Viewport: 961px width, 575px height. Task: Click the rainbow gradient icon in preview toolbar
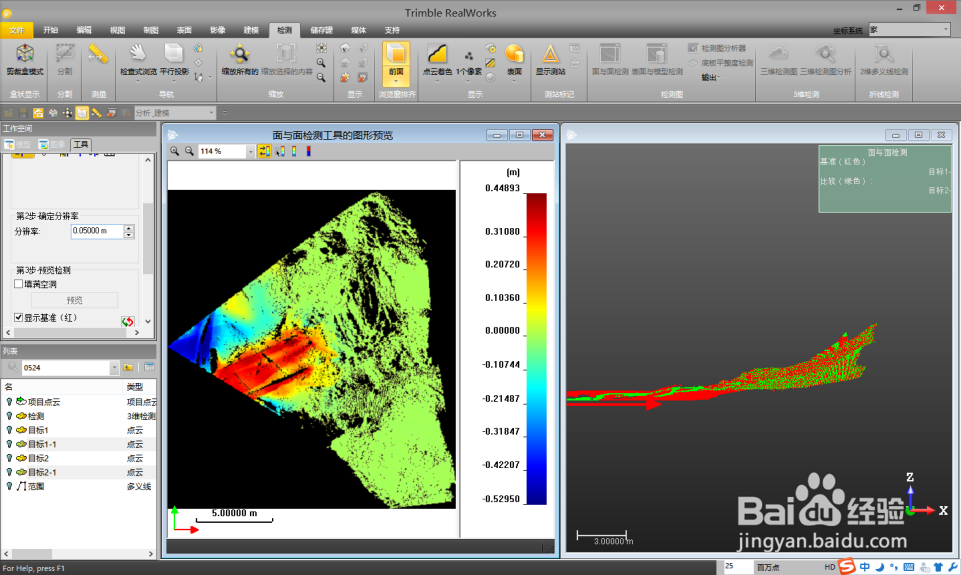coord(294,151)
